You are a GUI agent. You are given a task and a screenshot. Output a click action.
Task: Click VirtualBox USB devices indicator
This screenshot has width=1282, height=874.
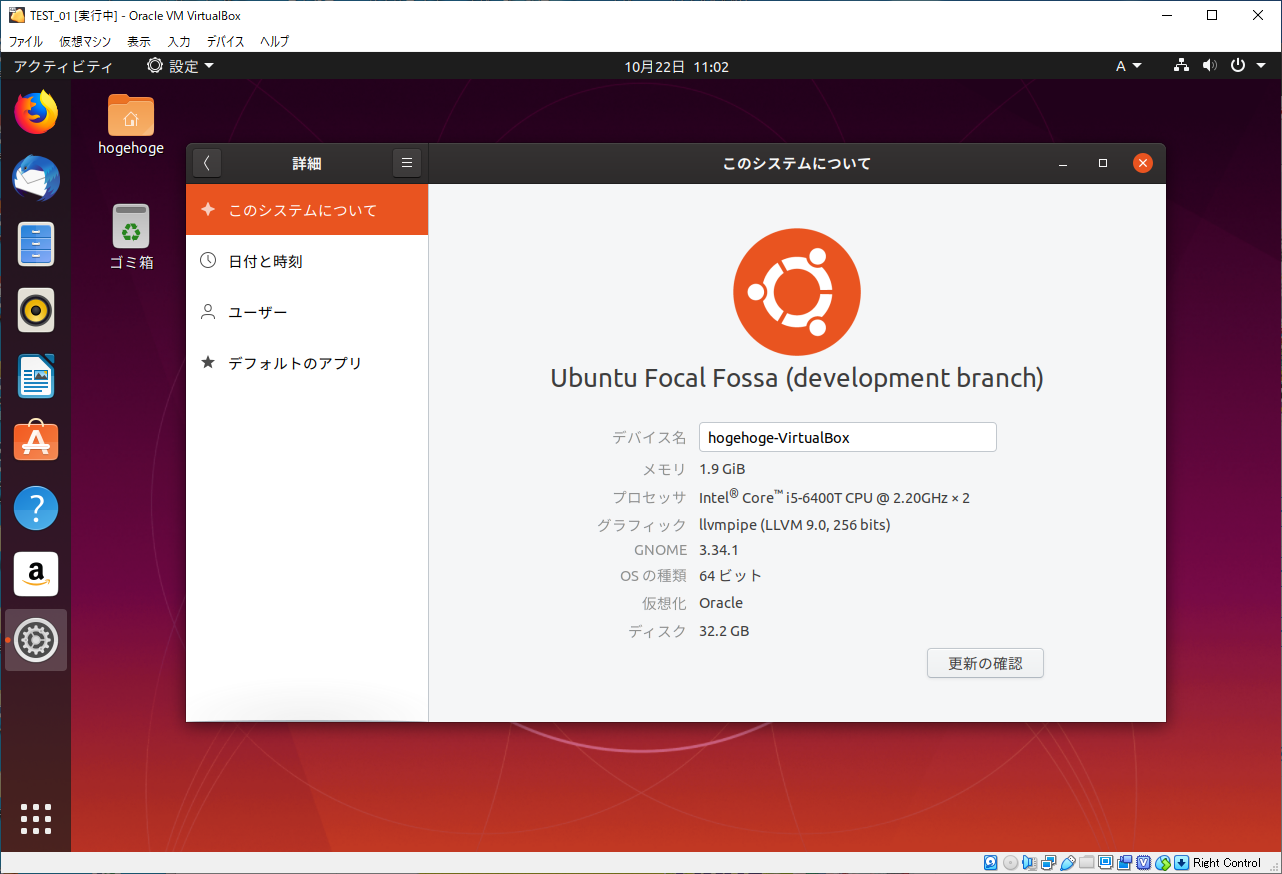click(1067, 863)
